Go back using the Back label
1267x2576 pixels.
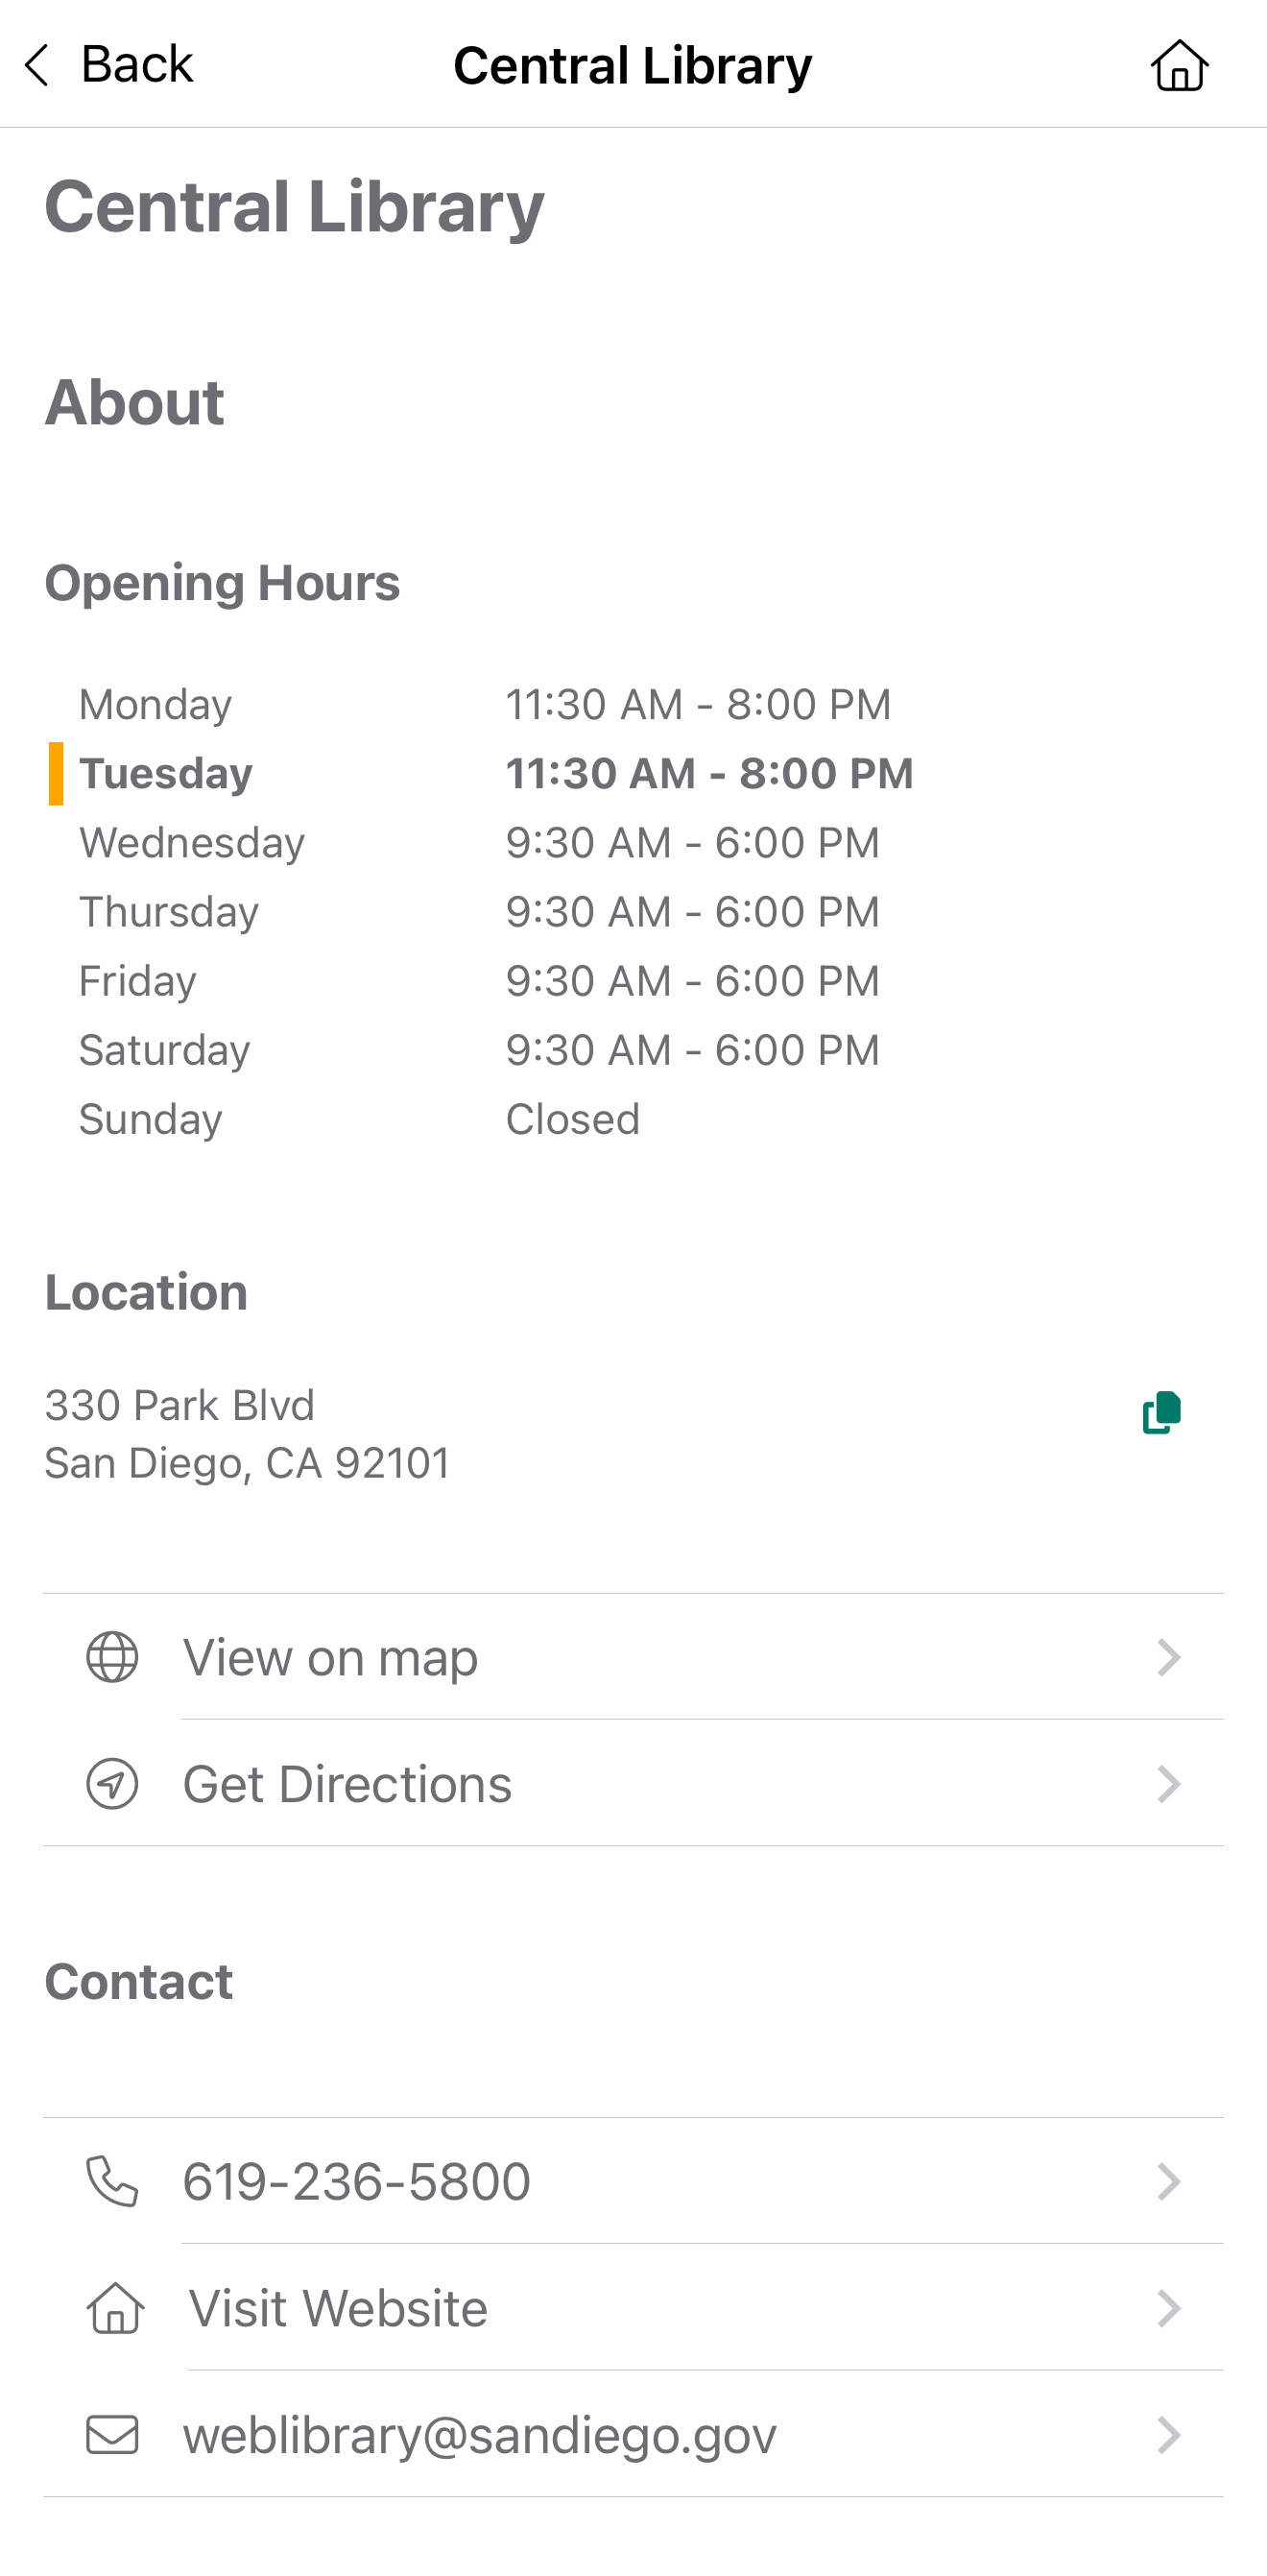tap(137, 65)
